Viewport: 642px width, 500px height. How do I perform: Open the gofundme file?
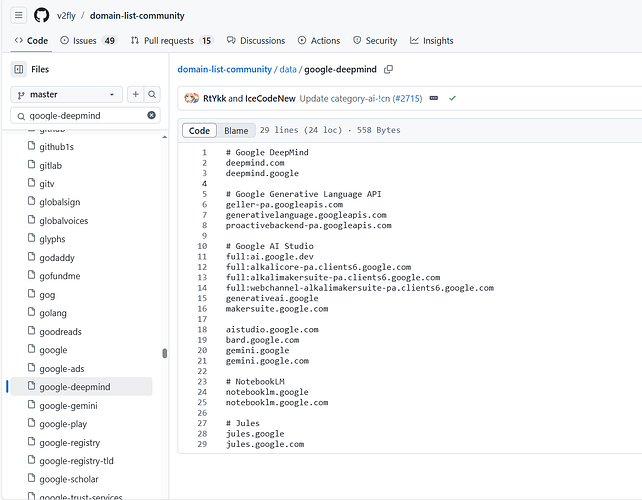(60, 276)
